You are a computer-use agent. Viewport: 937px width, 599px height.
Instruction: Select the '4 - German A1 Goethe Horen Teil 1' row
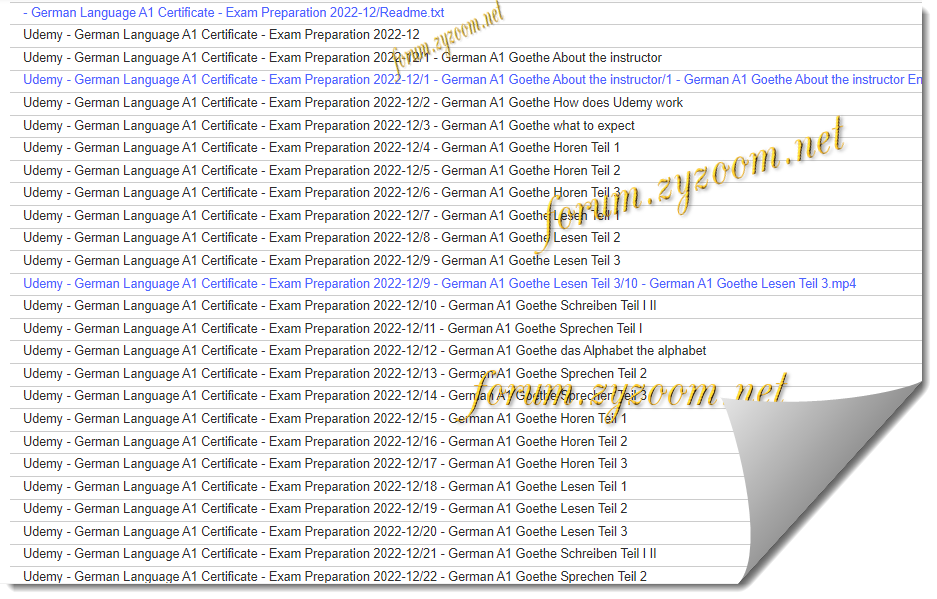(x=321, y=148)
